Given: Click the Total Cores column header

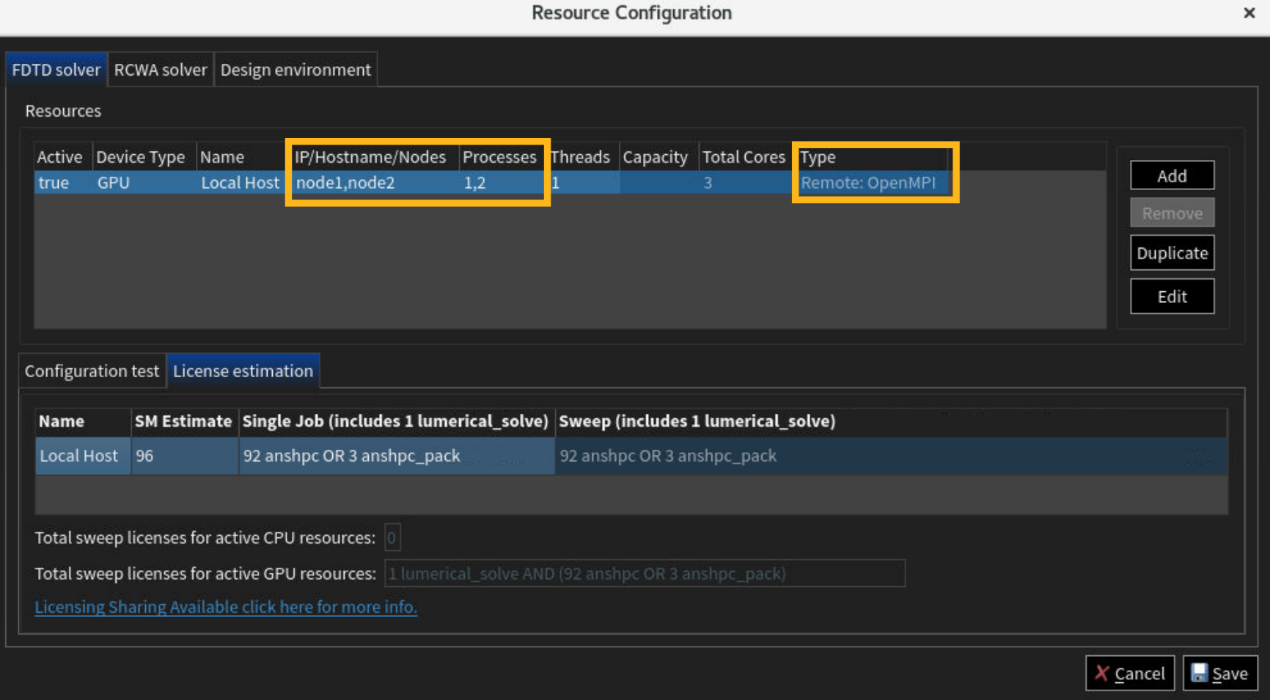Looking at the screenshot, I should click(743, 157).
